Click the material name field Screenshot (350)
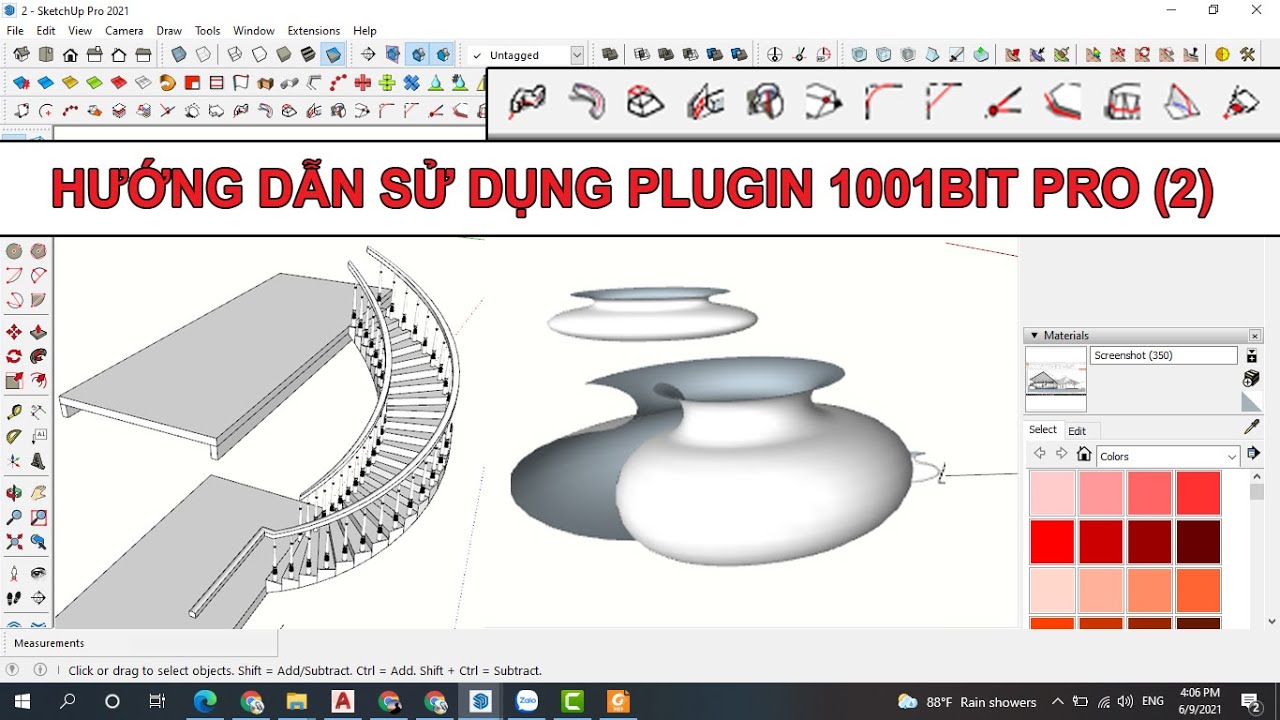The image size is (1280, 720). pos(1163,355)
